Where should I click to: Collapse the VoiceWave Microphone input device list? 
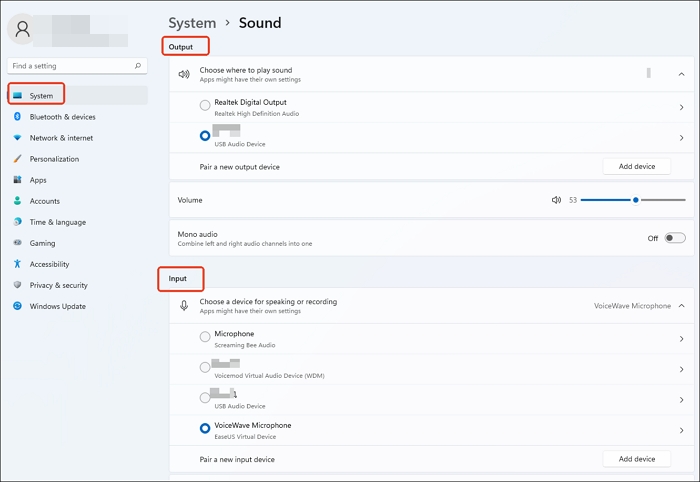tap(681, 305)
